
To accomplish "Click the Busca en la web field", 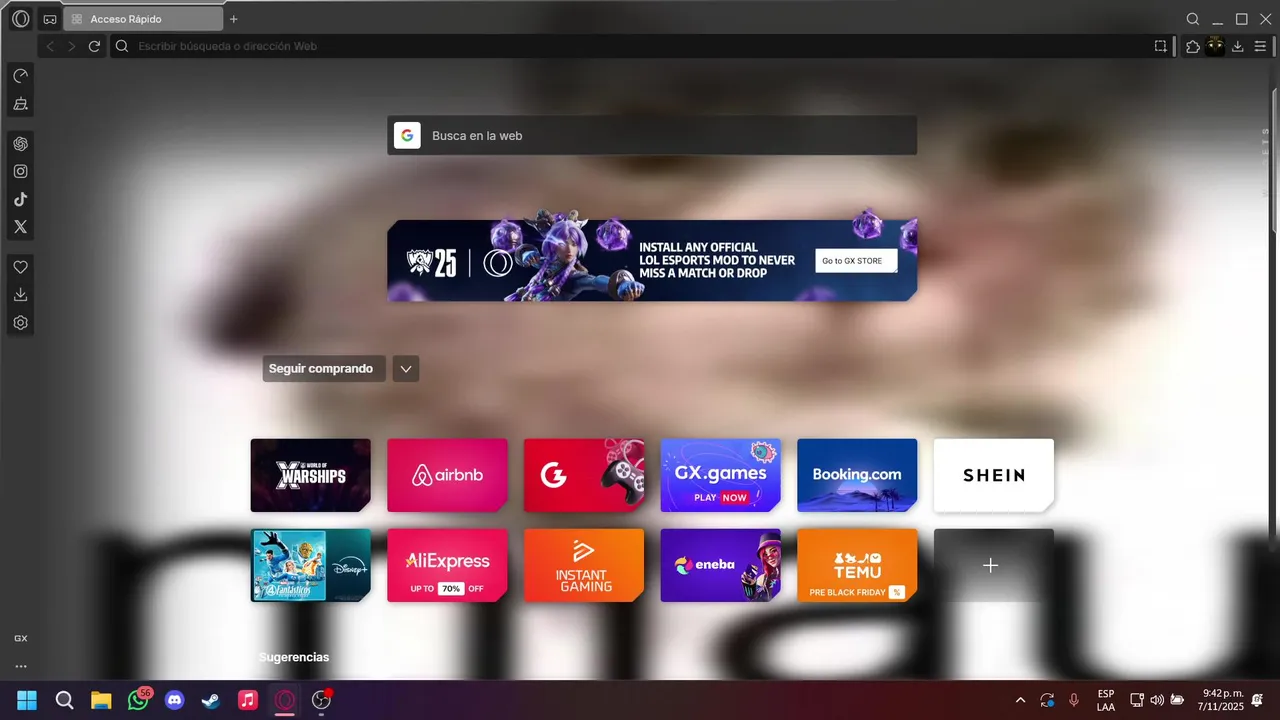I will tap(652, 135).
